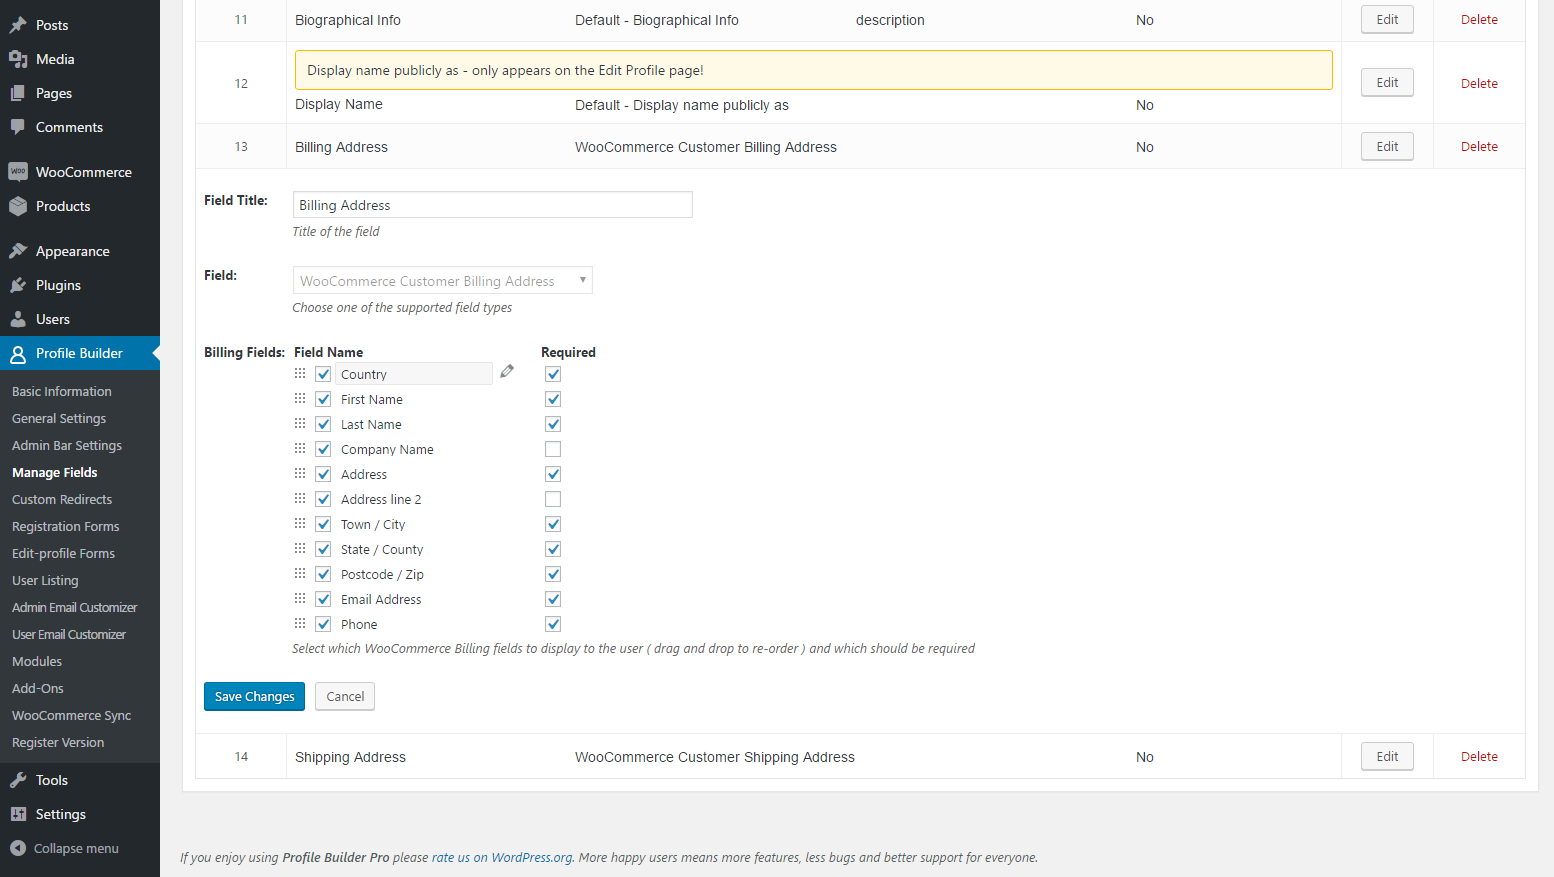Click the Cancel button
This screenshot has width=1554, height=877.
(345, 696)
